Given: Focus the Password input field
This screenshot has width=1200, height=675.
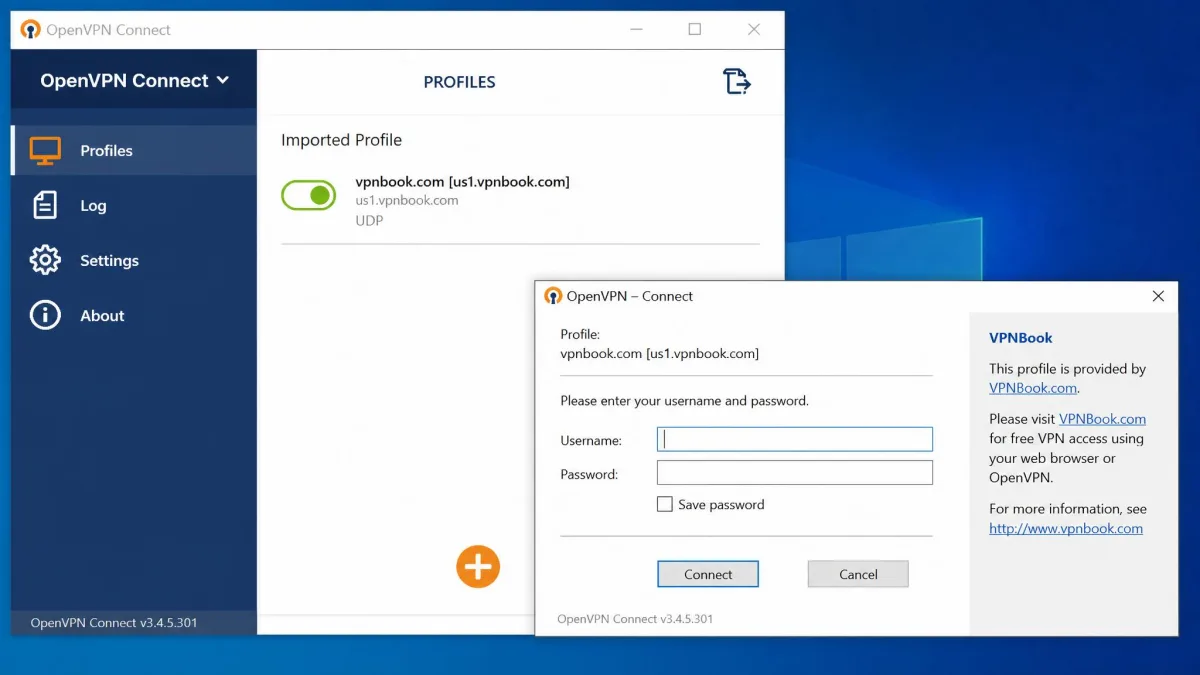Looking at the screenshot, I should tap(795, 473).
